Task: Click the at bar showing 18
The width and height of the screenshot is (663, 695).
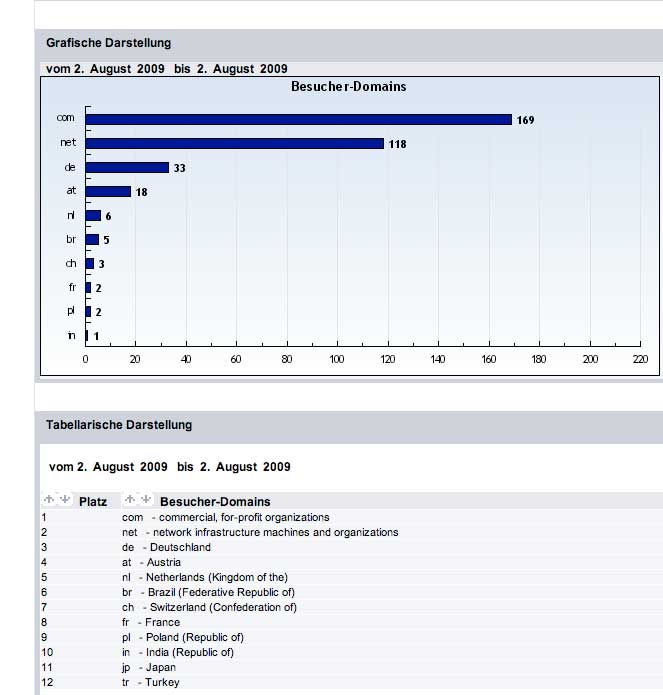Action: click(x=108, y=191)
